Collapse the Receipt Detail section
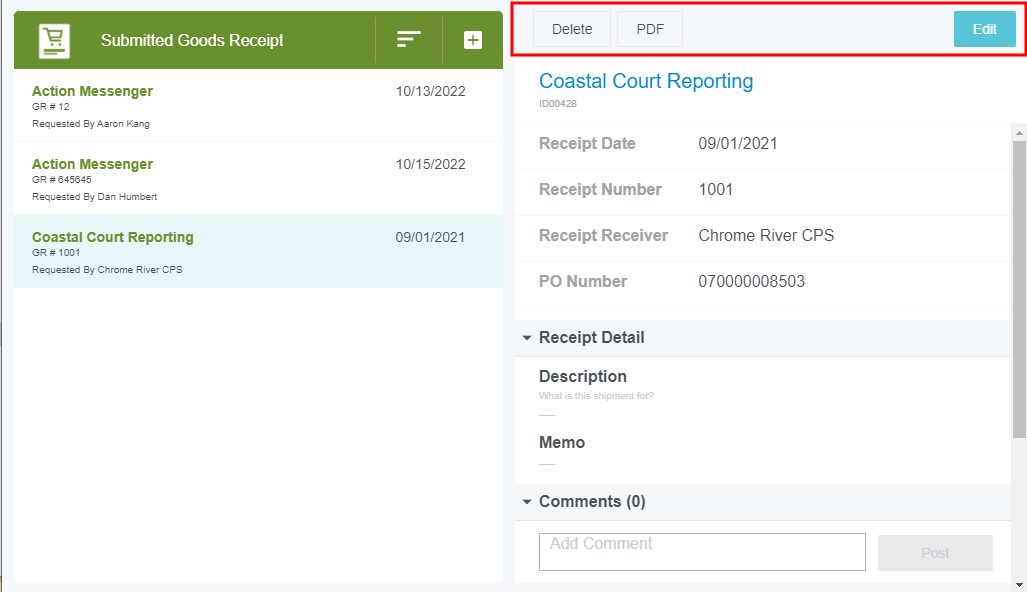Screen dimensions: 1027x592 [x=527, y=338]
